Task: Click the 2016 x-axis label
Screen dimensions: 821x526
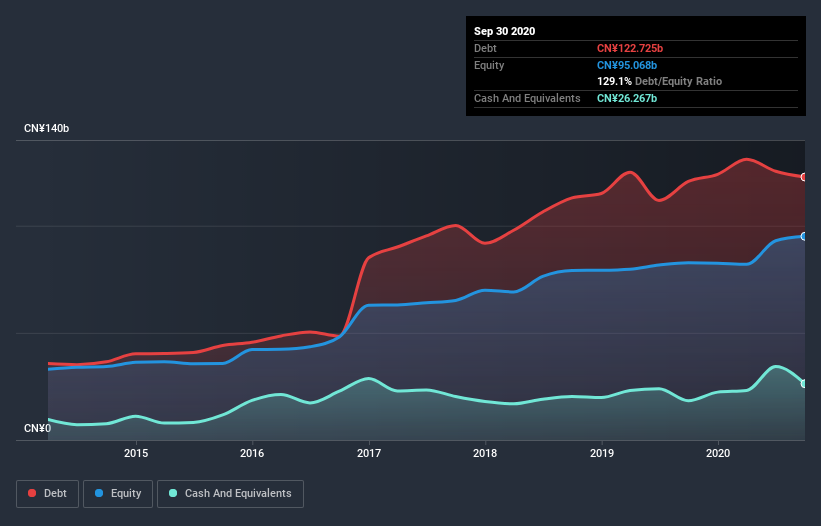Action: pos(252,453)
